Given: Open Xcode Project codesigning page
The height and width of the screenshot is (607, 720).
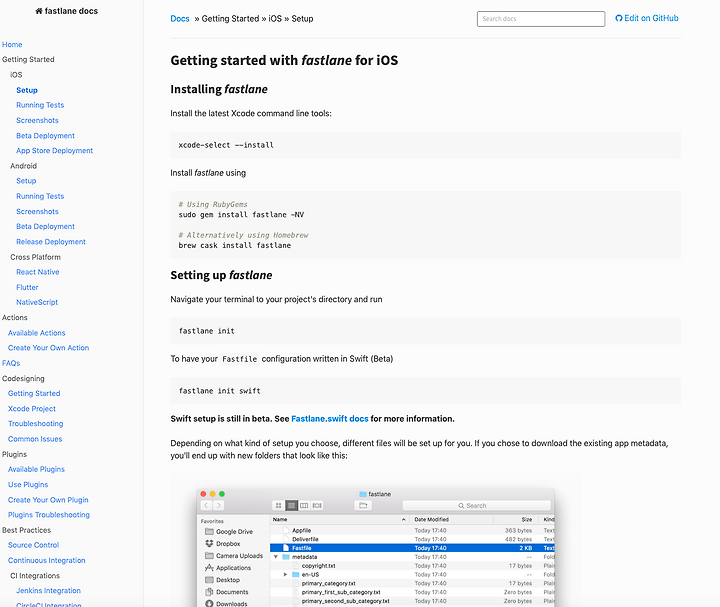Looking at the screenshot, I should click(x=32, y=409).
